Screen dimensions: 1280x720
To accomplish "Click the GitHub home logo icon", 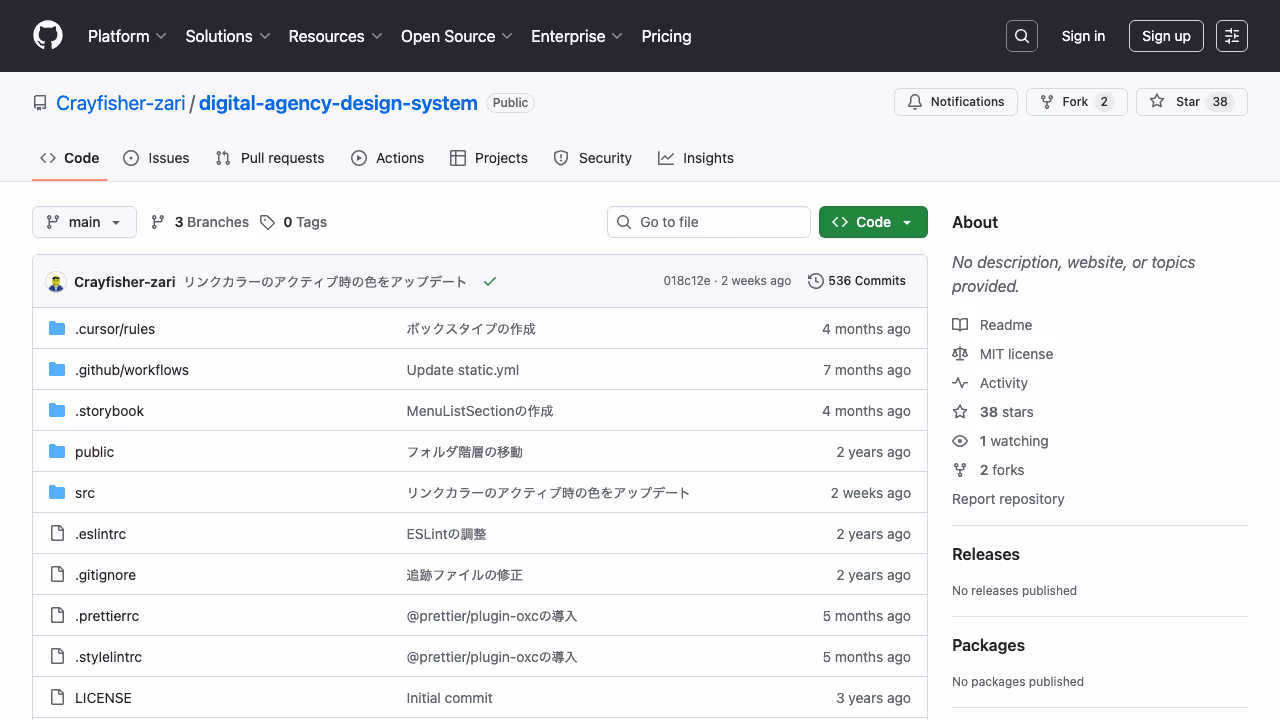I will pos(47,36).
